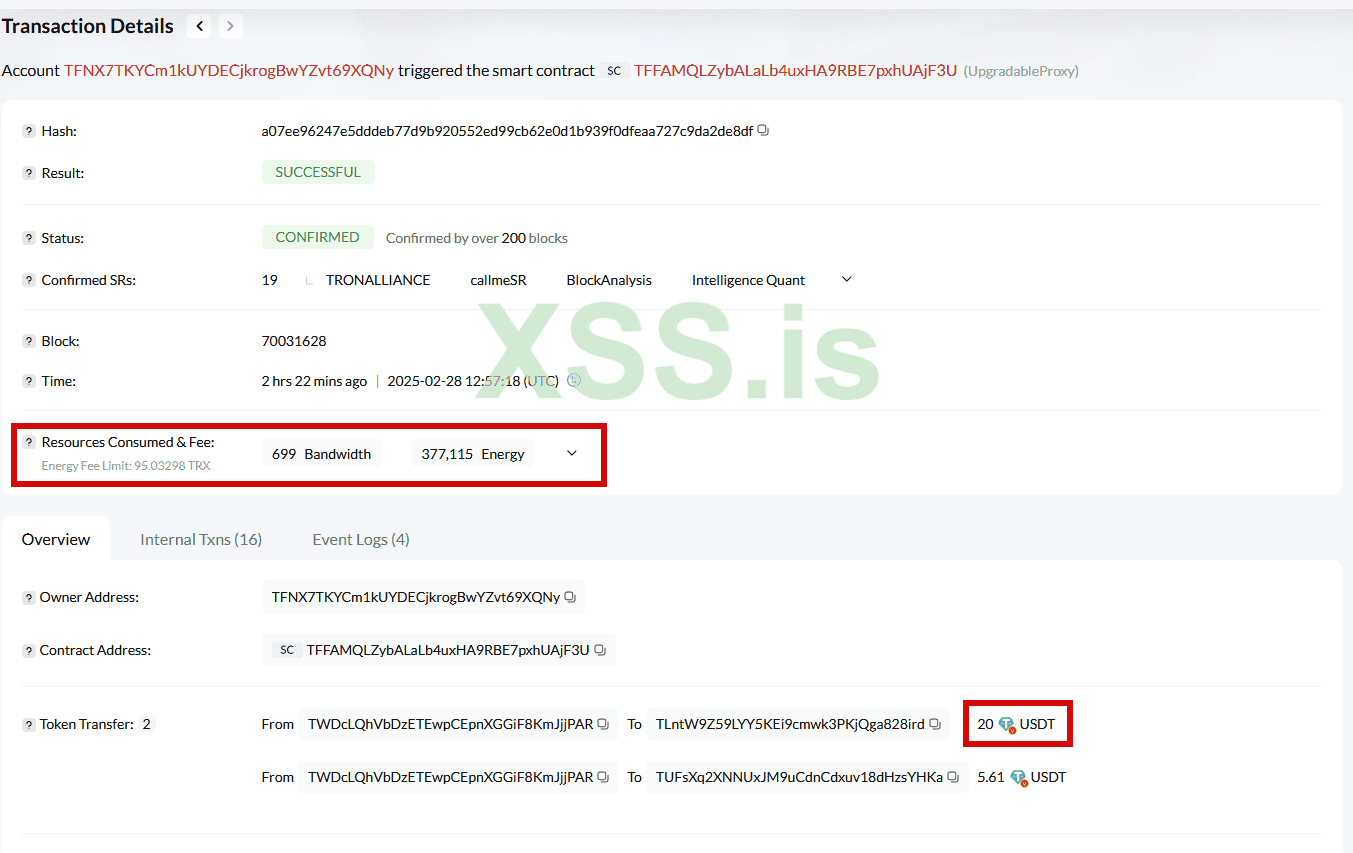This screenshot has width=1353, height=853.
Task: Open the triggering account address link in header
Action: pyautogui.click(x=229, y=70)
